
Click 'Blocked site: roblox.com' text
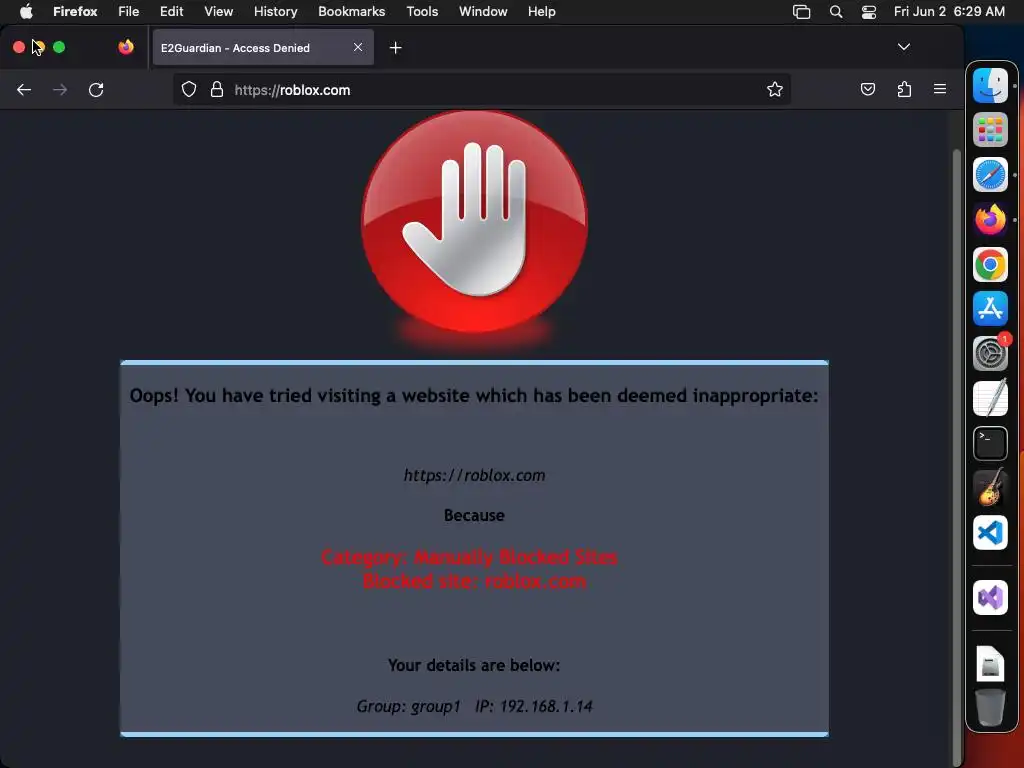[x=474, y=581]
